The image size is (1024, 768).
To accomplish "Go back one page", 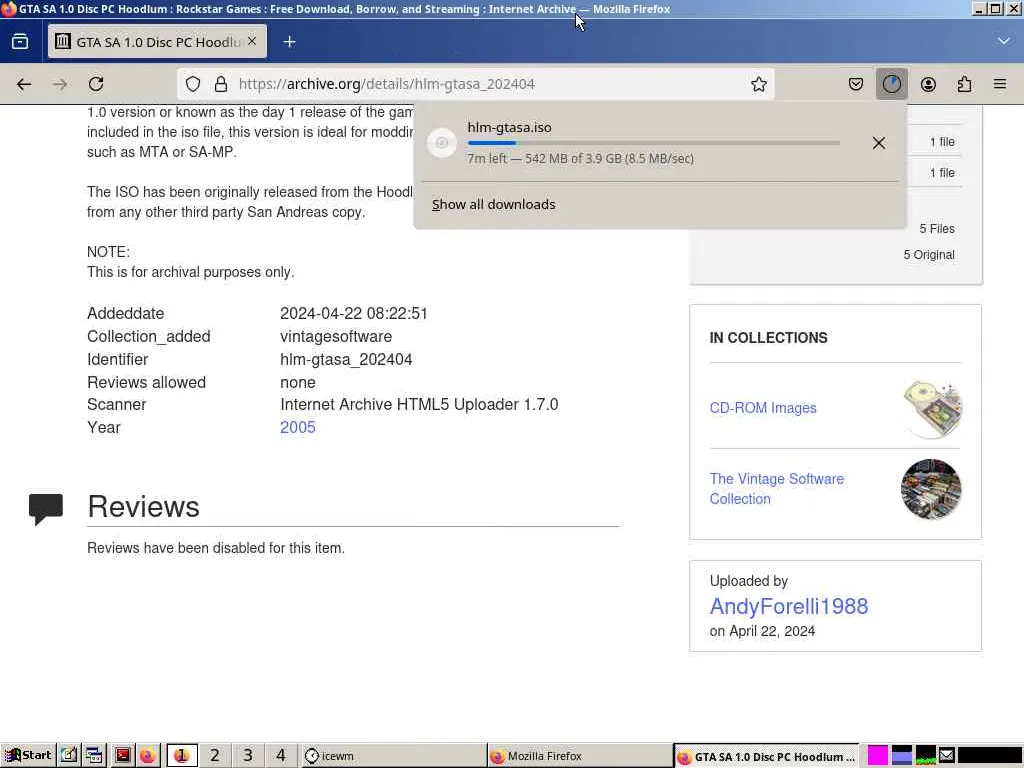I will [24, 84].
